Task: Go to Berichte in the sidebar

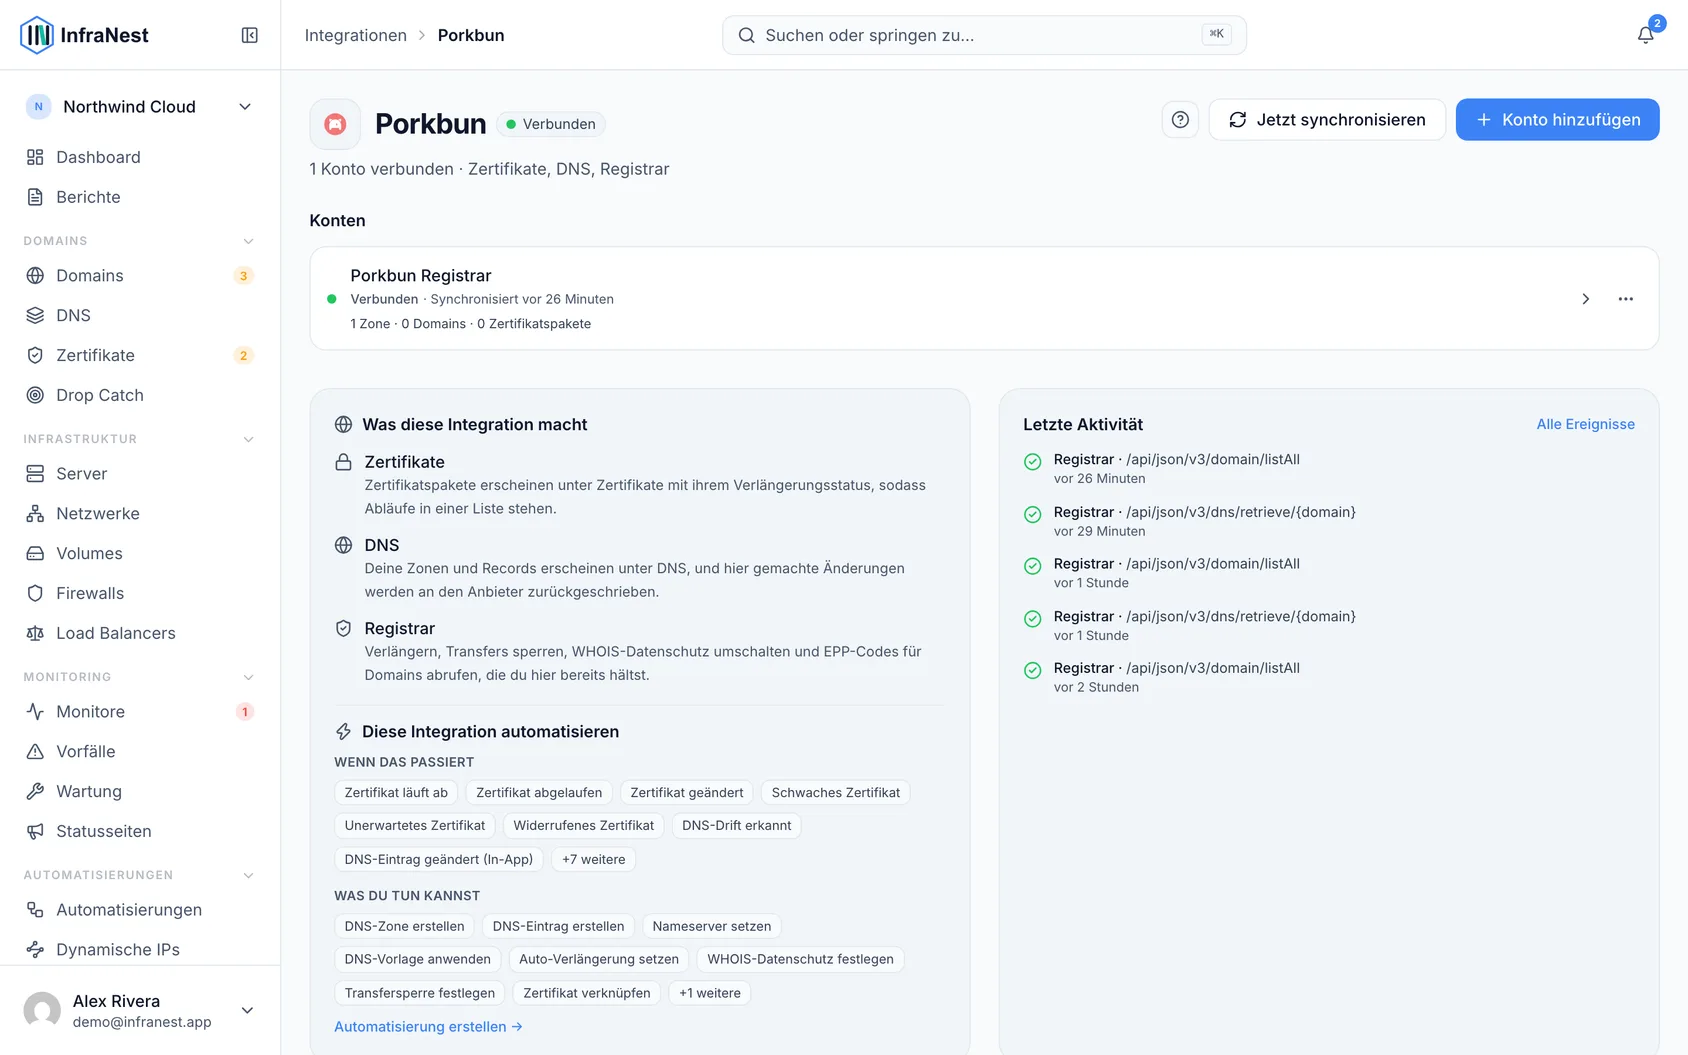Action: pos(139,197)
